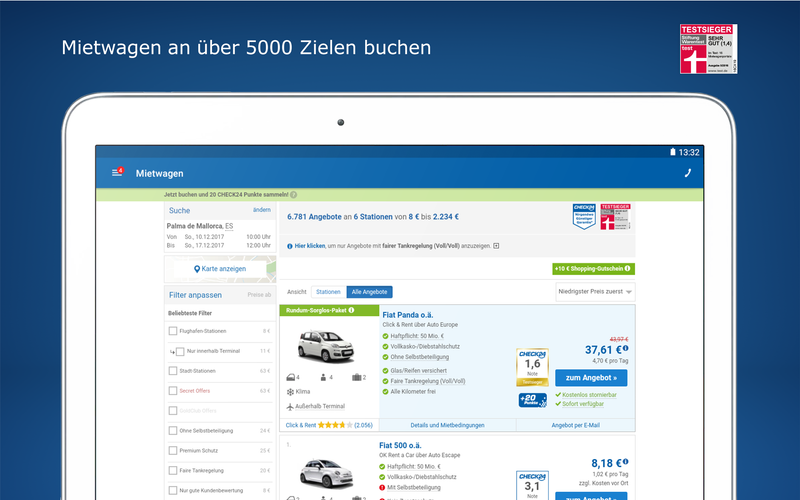Open the hamburger menu with notification badge
Image resolution: width=800 pixels, height=500 pixels.
[x=117, y=172]
